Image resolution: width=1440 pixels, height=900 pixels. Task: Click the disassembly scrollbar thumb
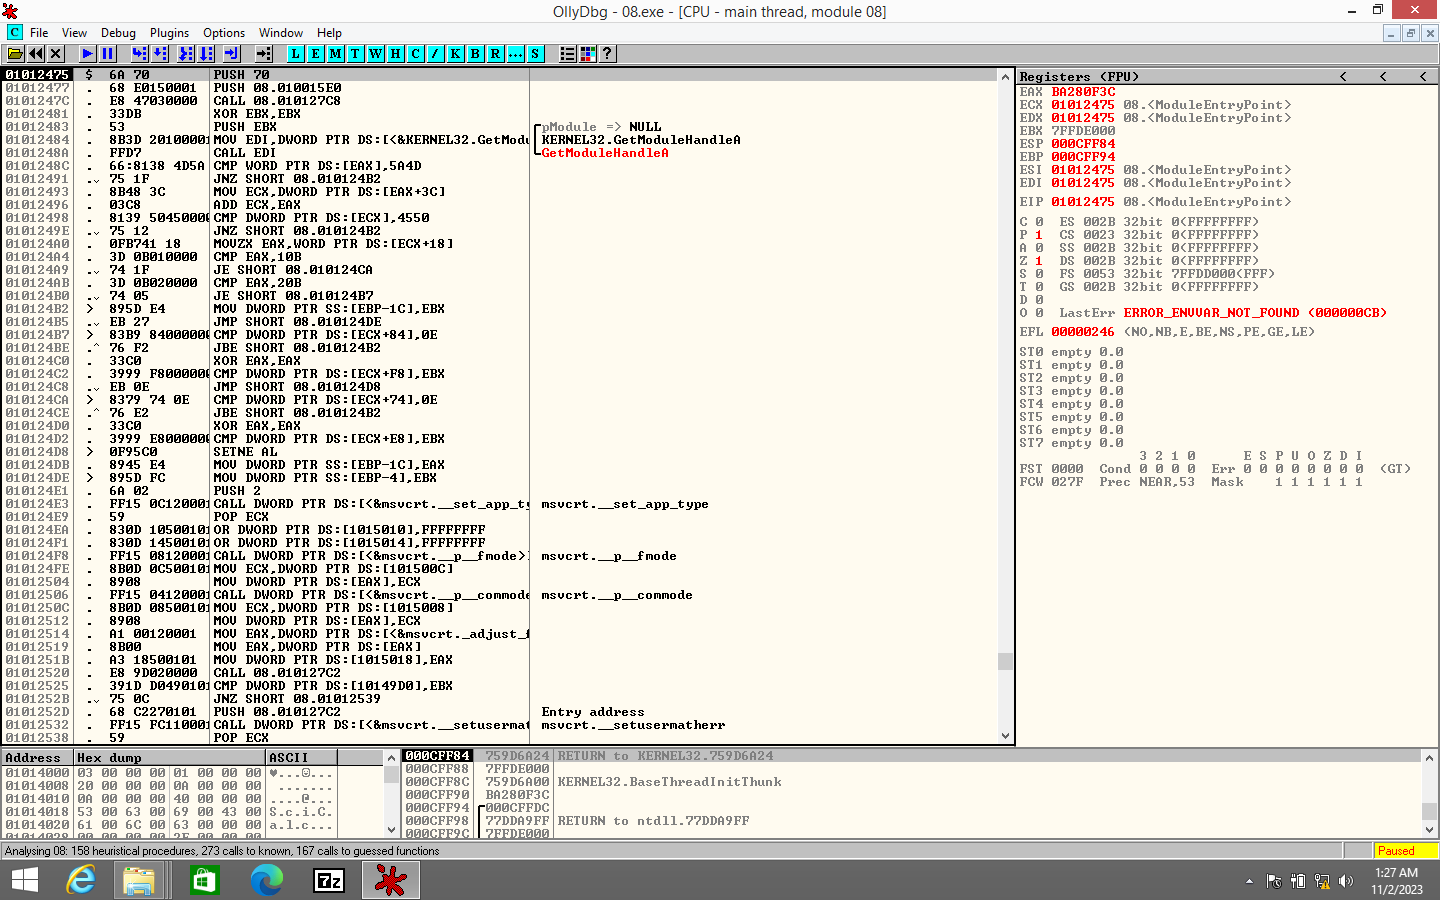click(x=1005, y=661)
